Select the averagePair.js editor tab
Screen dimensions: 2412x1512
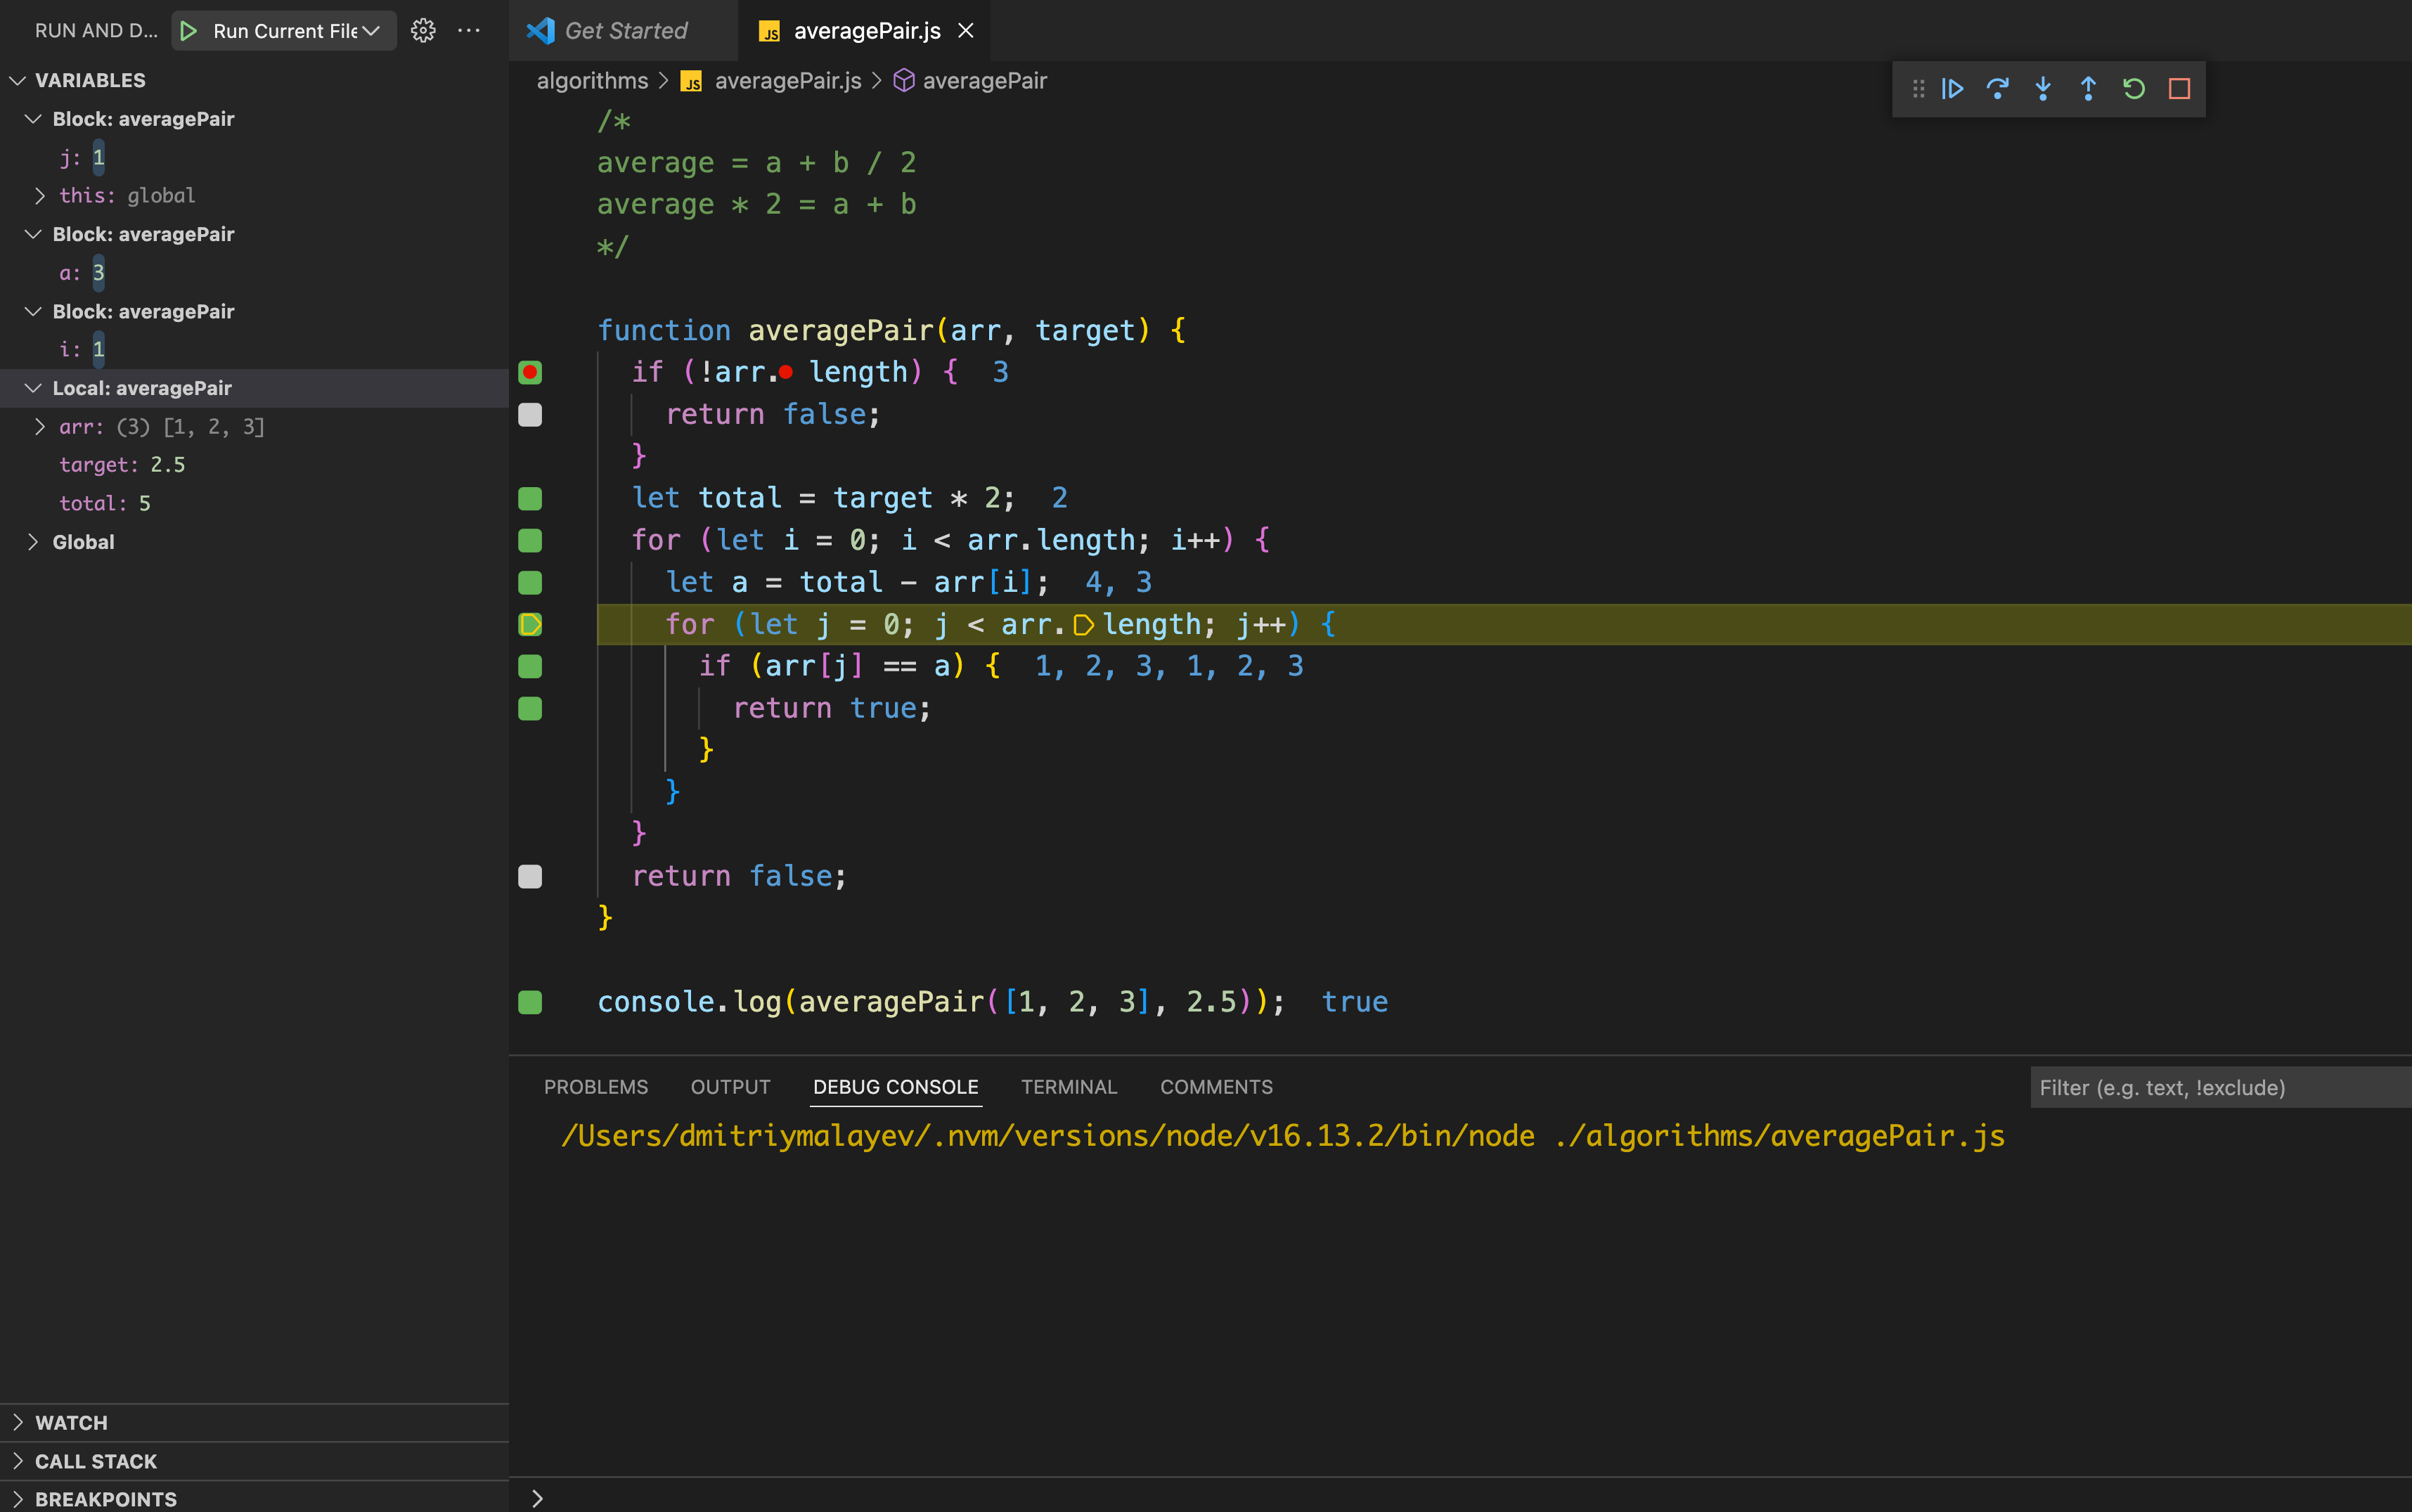click(866, 31)
